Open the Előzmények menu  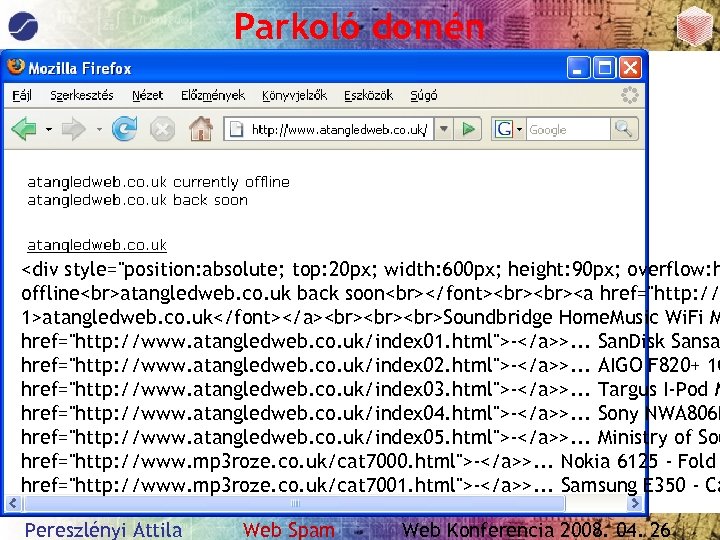point(213,96)
